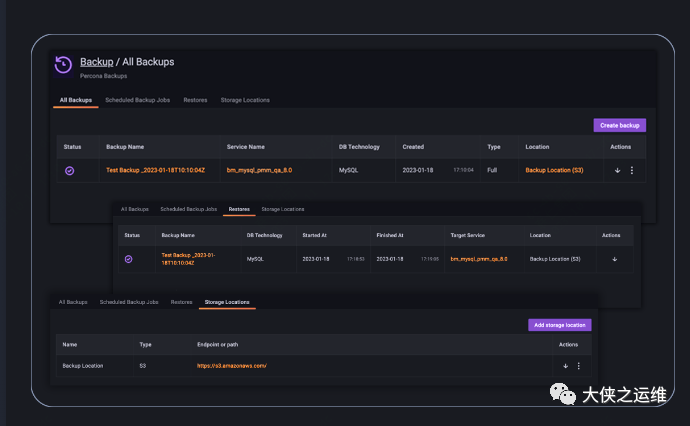690x426 pixels.
Task: Select All Backups tab beside active Storage Locations tab
Action: [73, 301]
